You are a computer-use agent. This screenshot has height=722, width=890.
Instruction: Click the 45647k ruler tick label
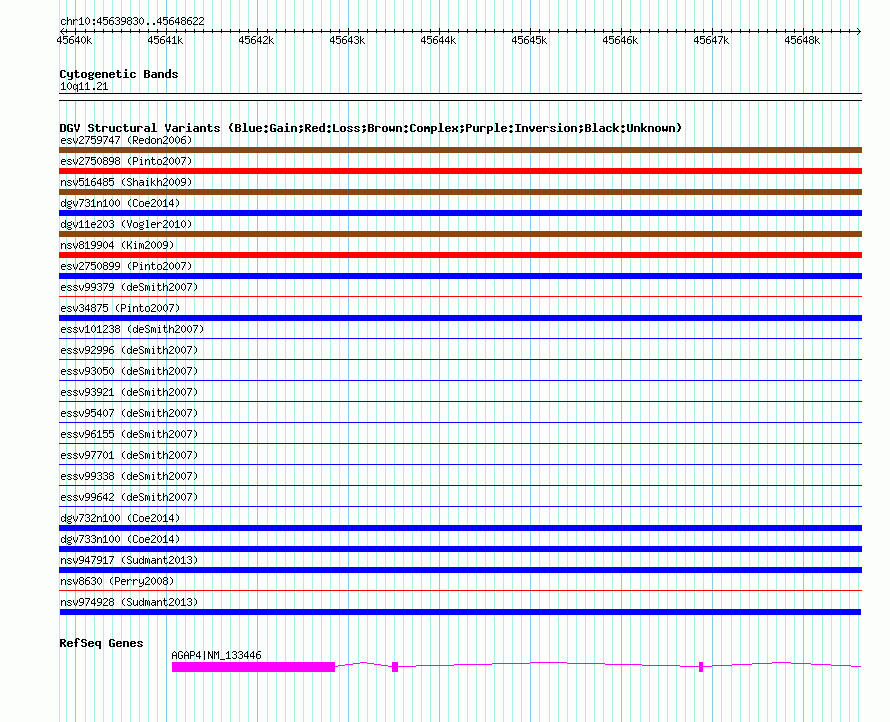711,40
